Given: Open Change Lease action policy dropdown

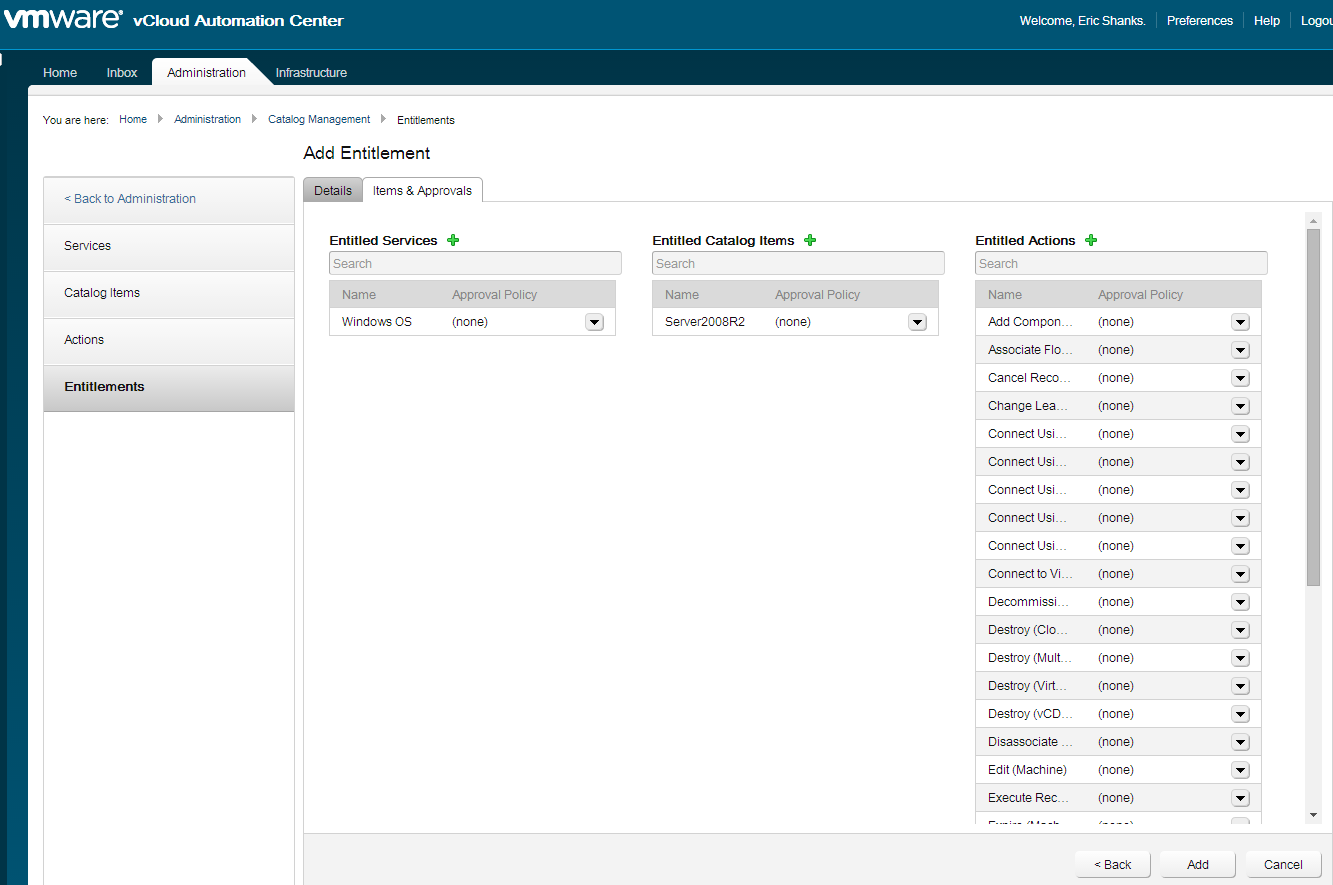Looking at the screenshot, I should [x=1240, y=406].
